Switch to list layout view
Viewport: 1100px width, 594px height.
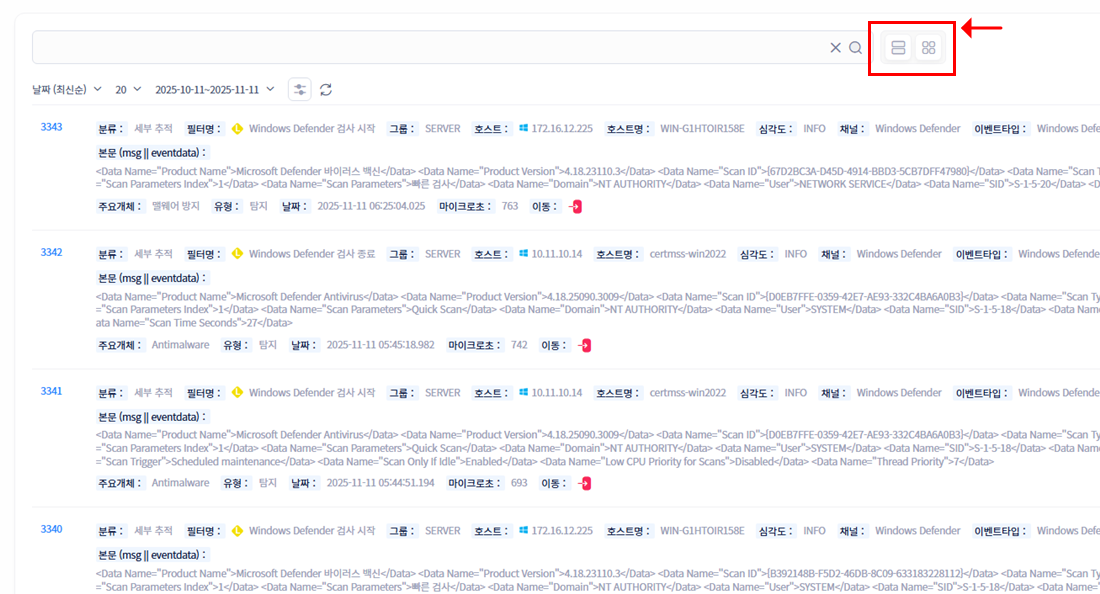point(898,48)
